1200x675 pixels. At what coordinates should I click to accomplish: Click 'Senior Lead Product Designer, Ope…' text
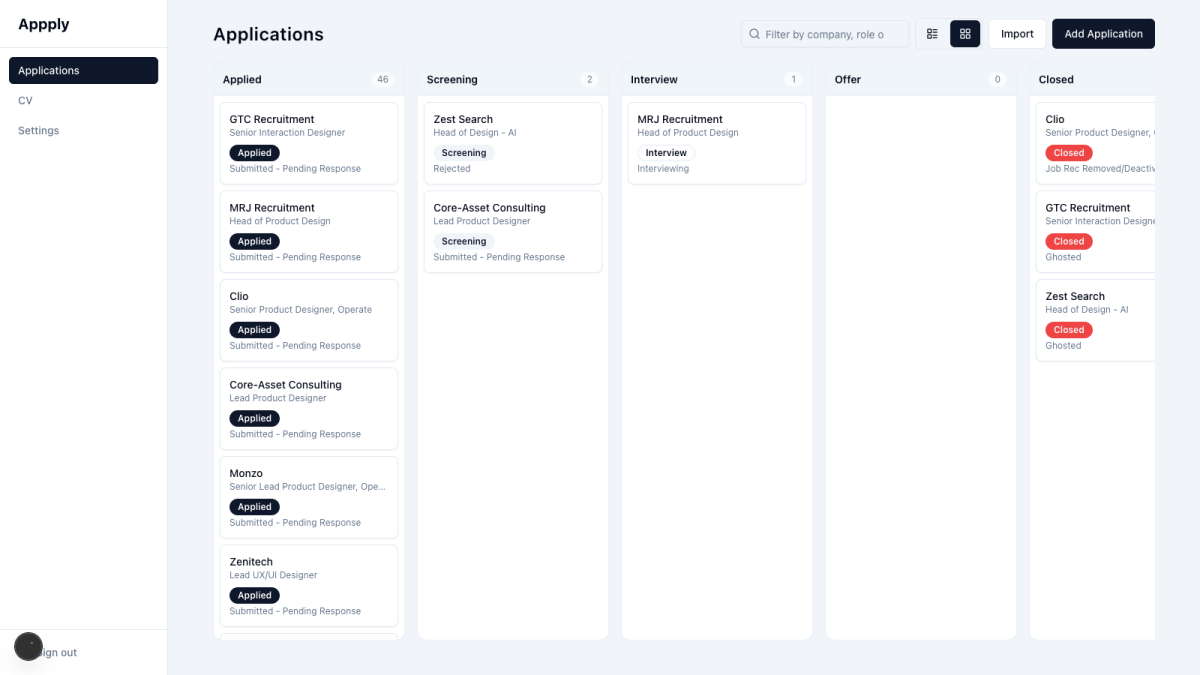(307, 487)
